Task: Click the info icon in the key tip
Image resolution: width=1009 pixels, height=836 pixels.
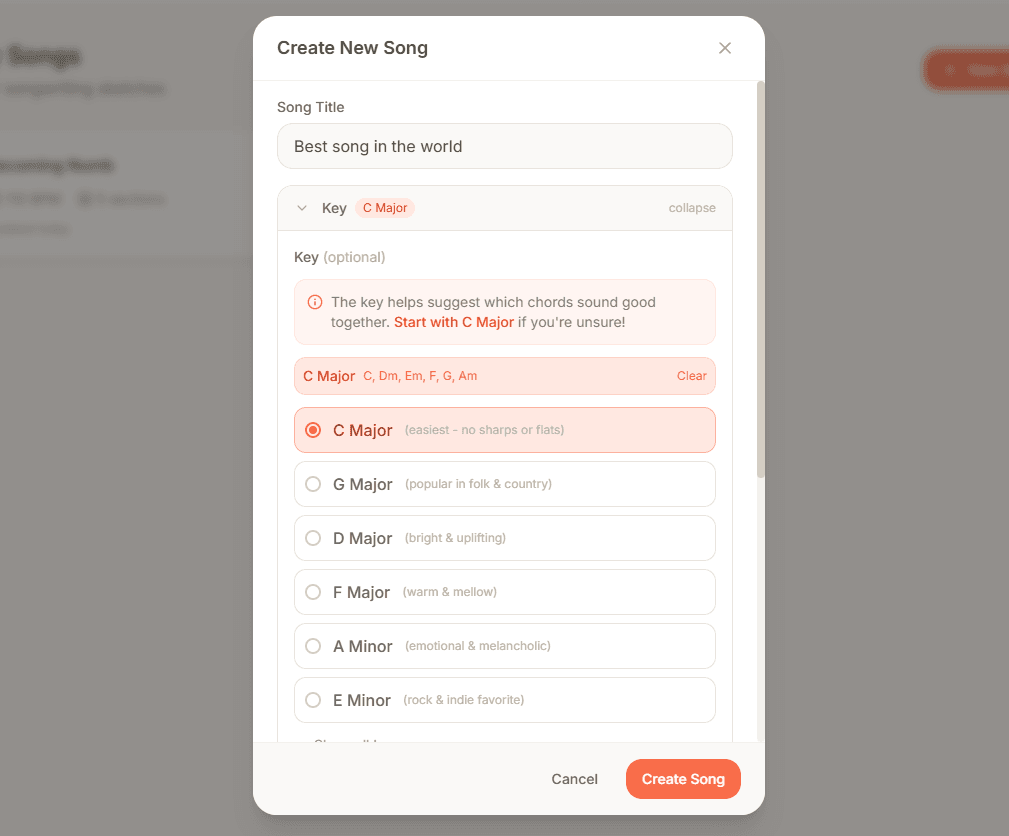Action: click(x=315, y=302)
